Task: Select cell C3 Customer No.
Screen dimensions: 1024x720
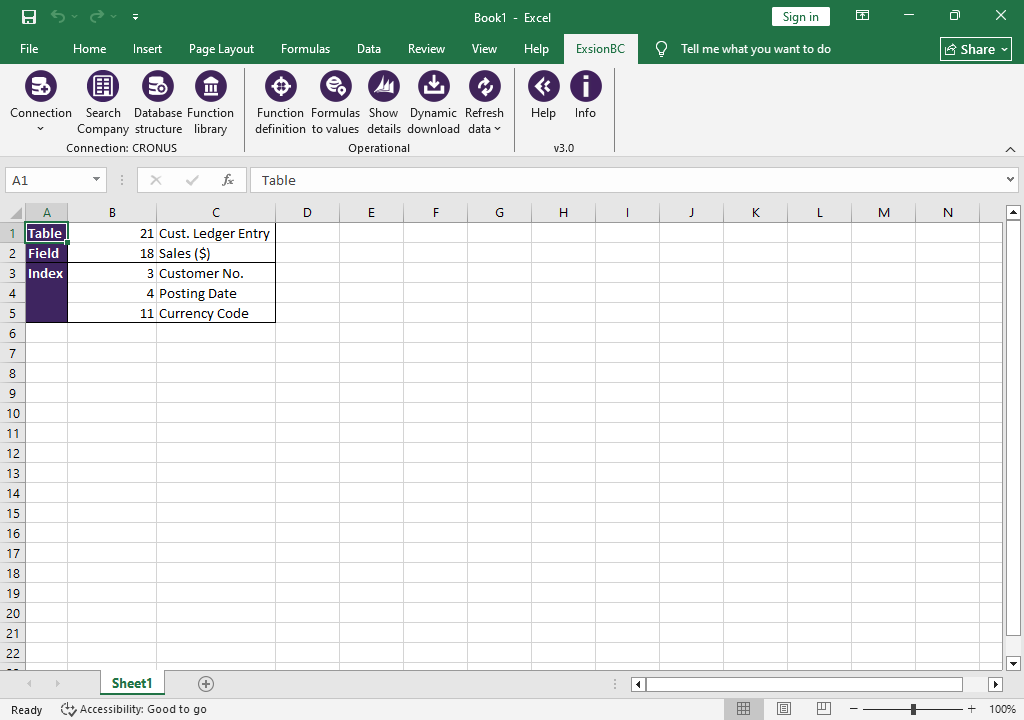Action: click(x=216, y=273)
